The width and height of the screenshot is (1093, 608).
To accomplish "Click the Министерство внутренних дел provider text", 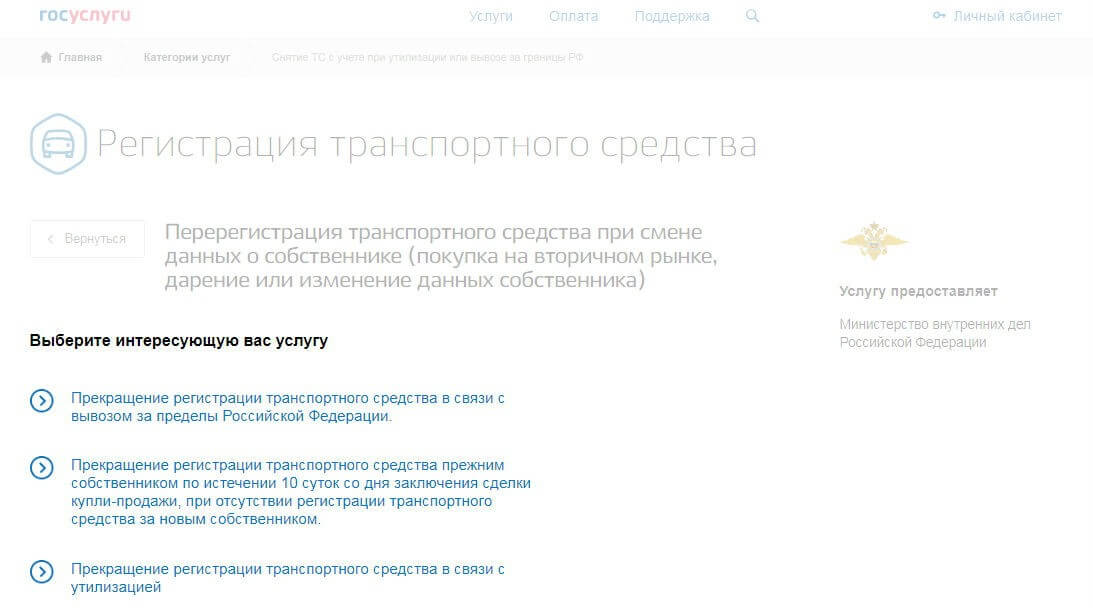I will point(934,333).
